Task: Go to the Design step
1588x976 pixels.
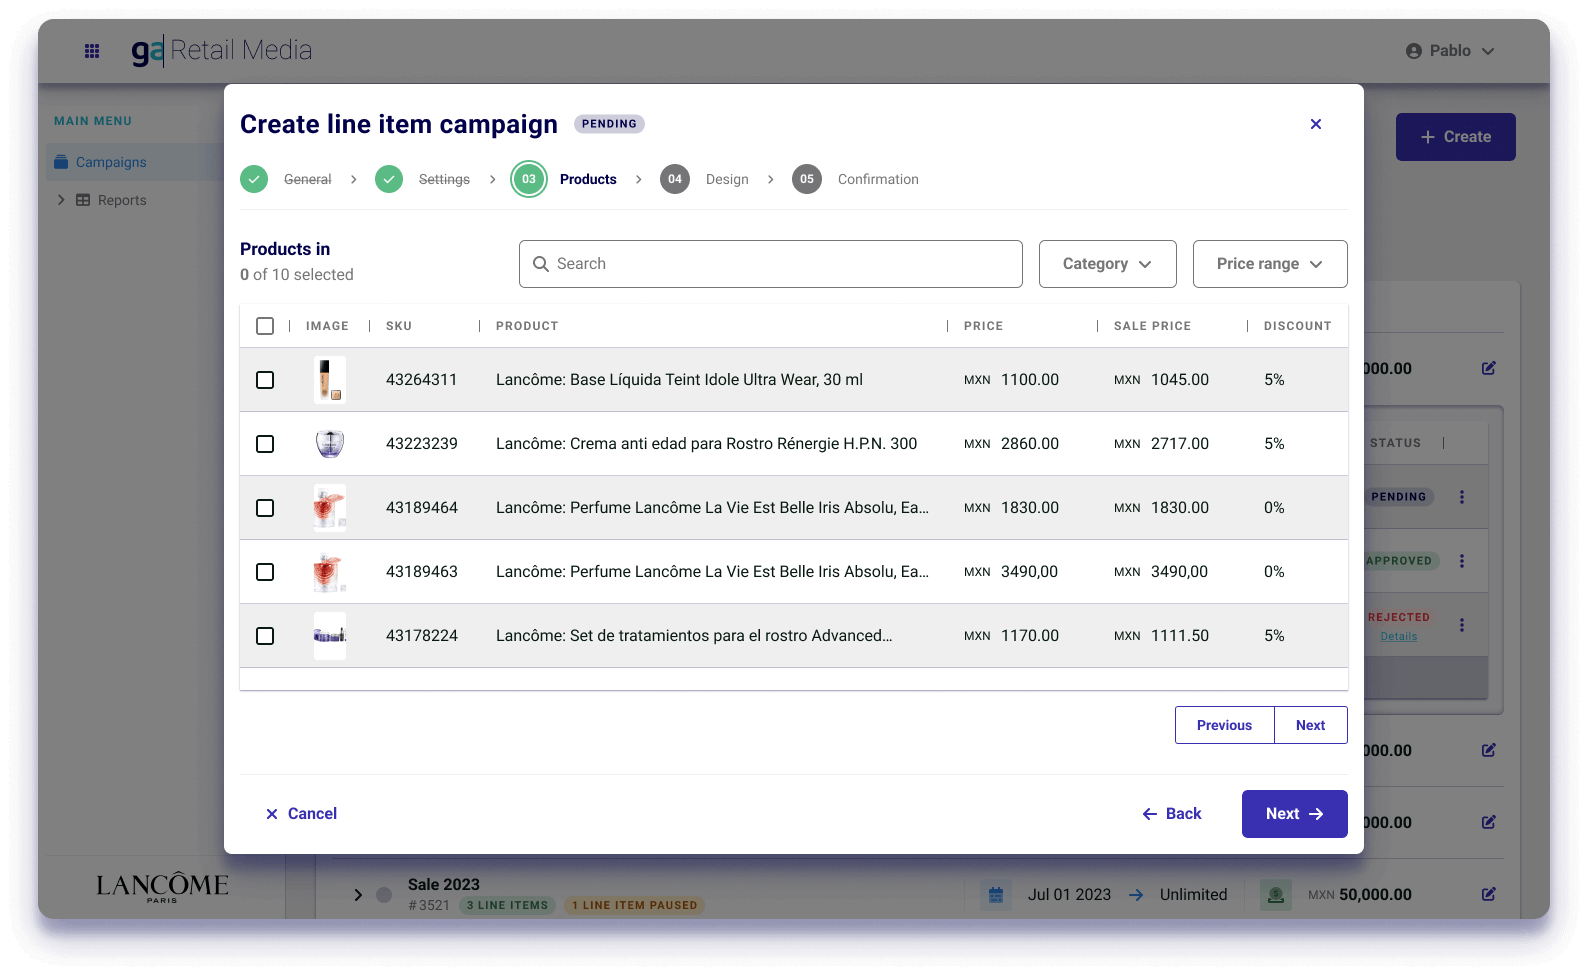Action: tap(727, 179)
